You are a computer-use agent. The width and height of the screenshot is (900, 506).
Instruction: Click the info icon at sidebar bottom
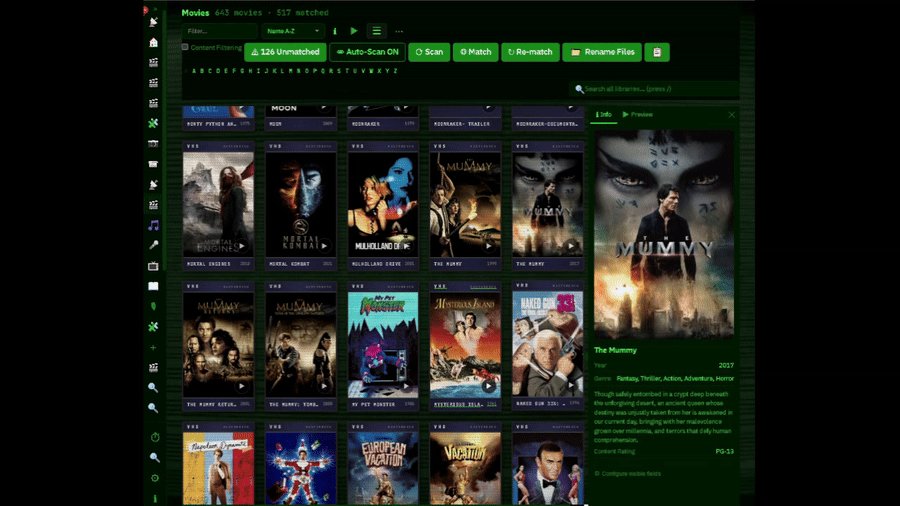(154, 499)
